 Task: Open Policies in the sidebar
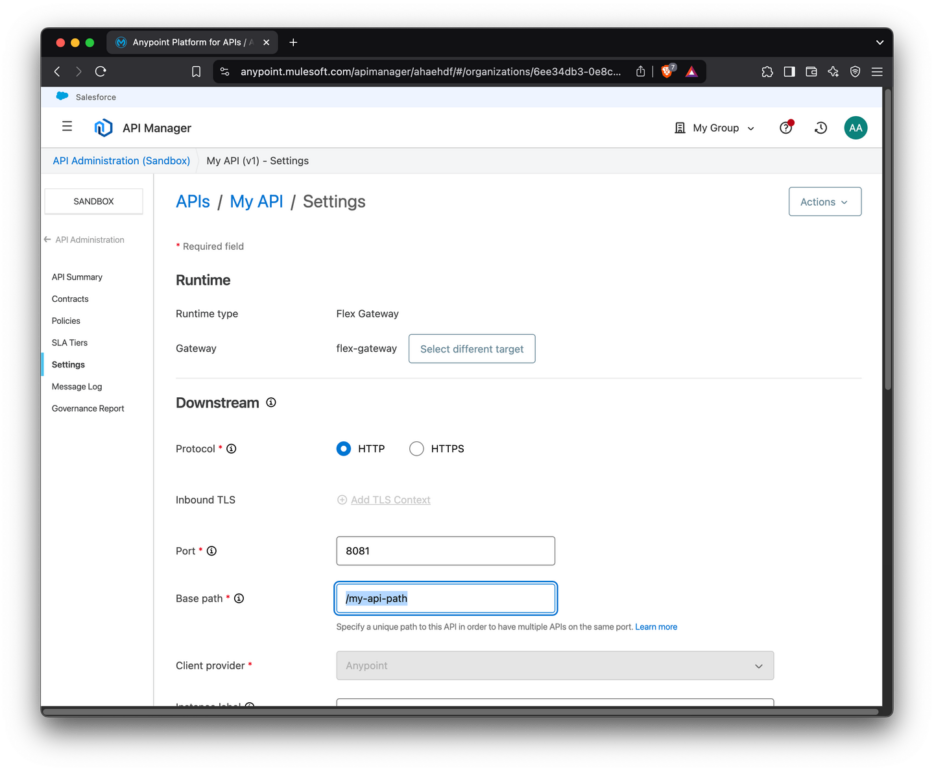(66, 321)
